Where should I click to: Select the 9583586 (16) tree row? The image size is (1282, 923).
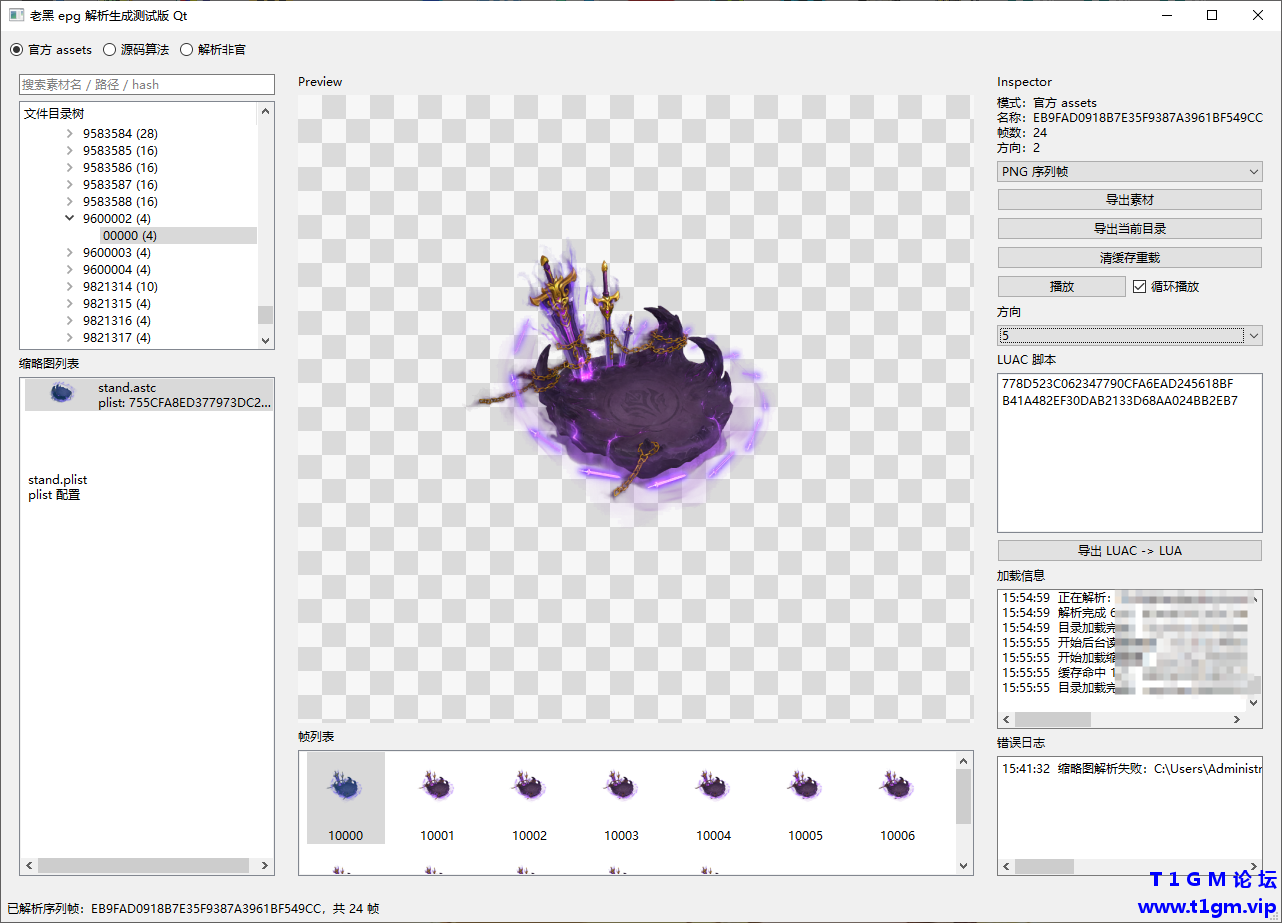pyautogui.click(x=120, y=168)
